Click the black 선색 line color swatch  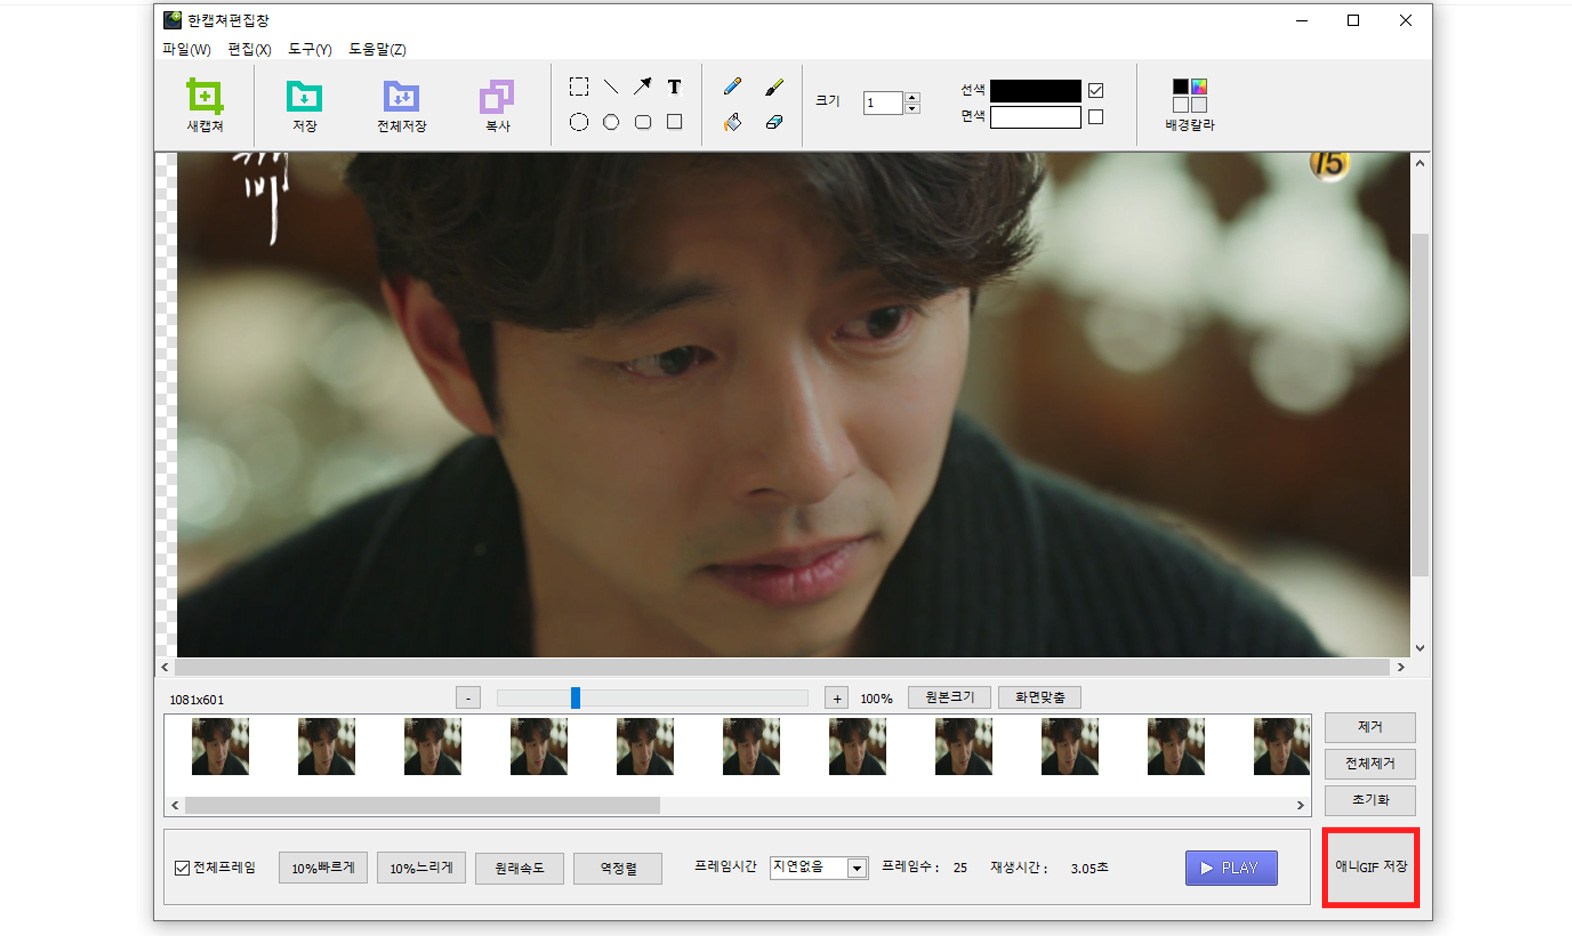pos(1035,90)
